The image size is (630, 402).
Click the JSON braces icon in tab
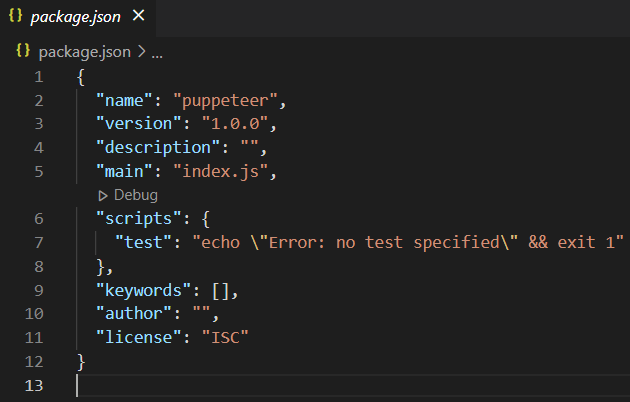(15, 16)
